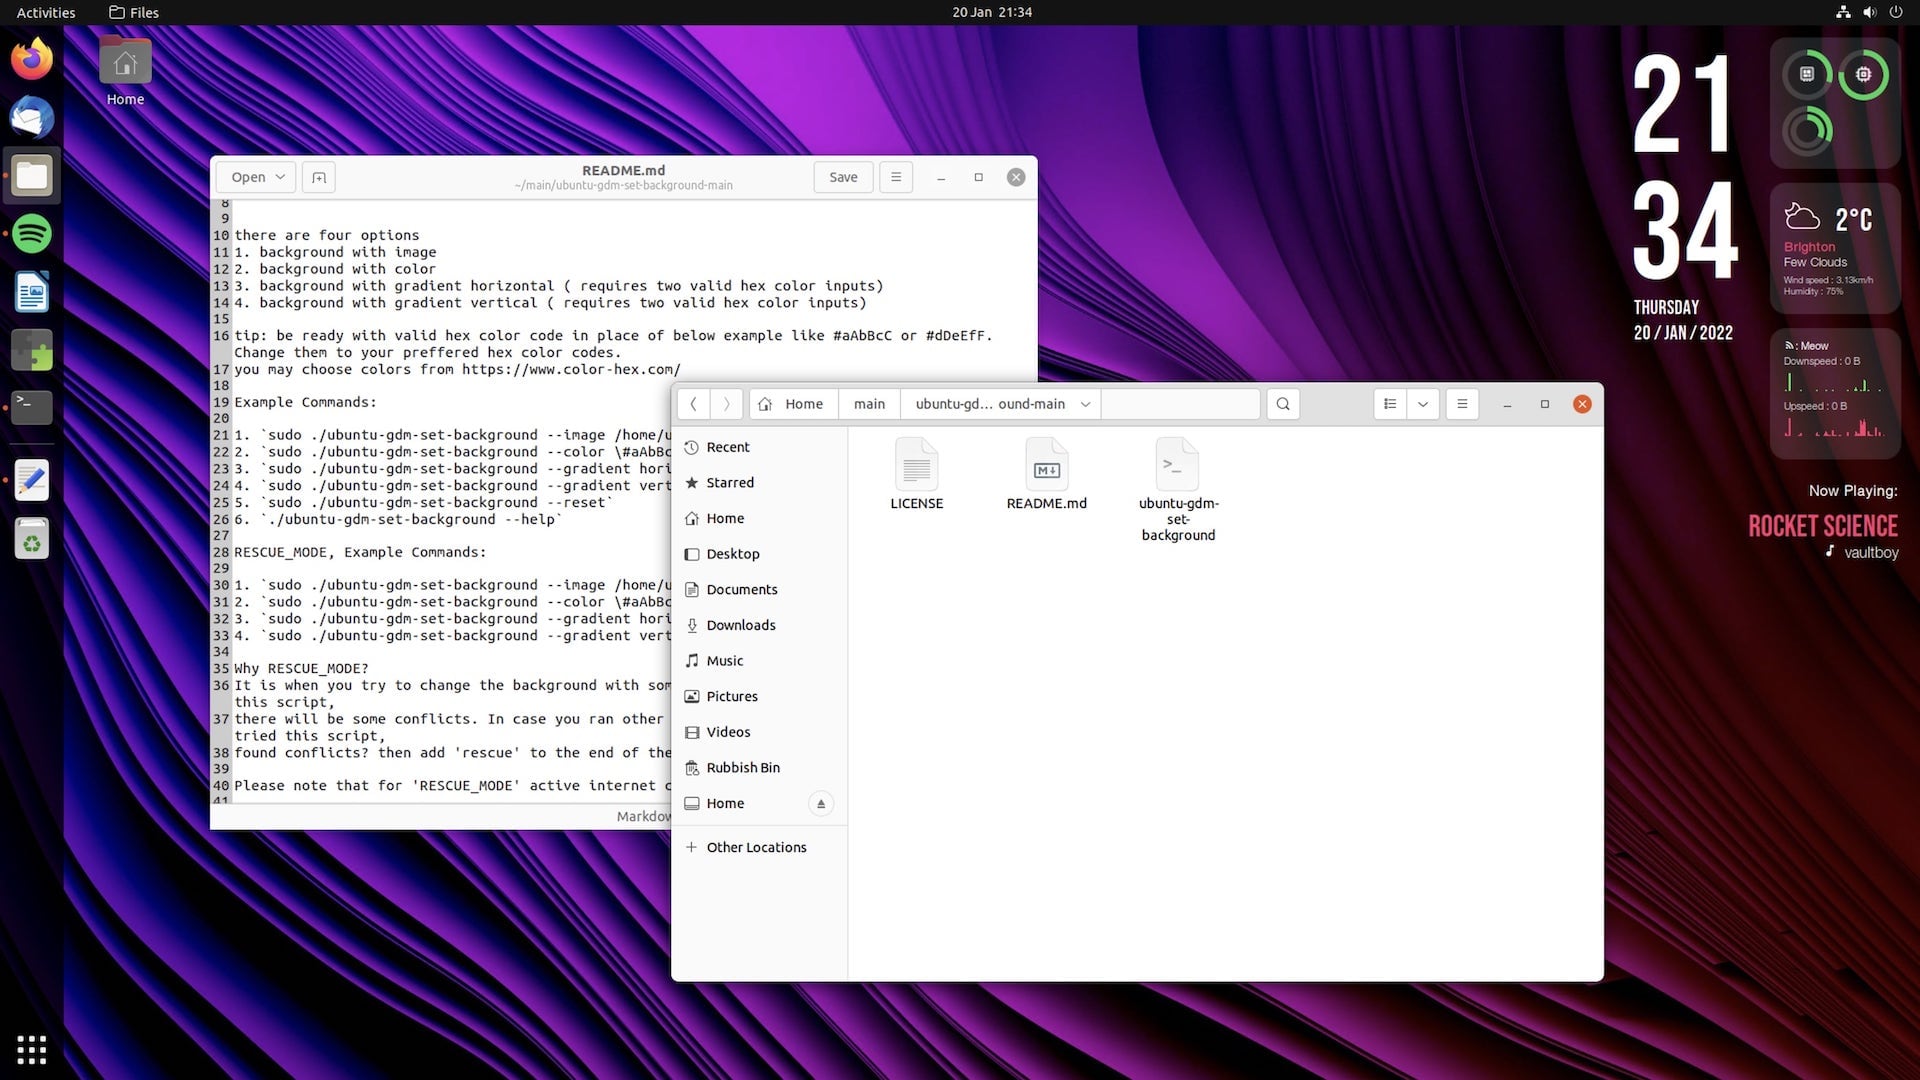This screenshot has height=1080, width=1920.
Task: Click the volume icon in the top bar
Action: point(1868,12)
